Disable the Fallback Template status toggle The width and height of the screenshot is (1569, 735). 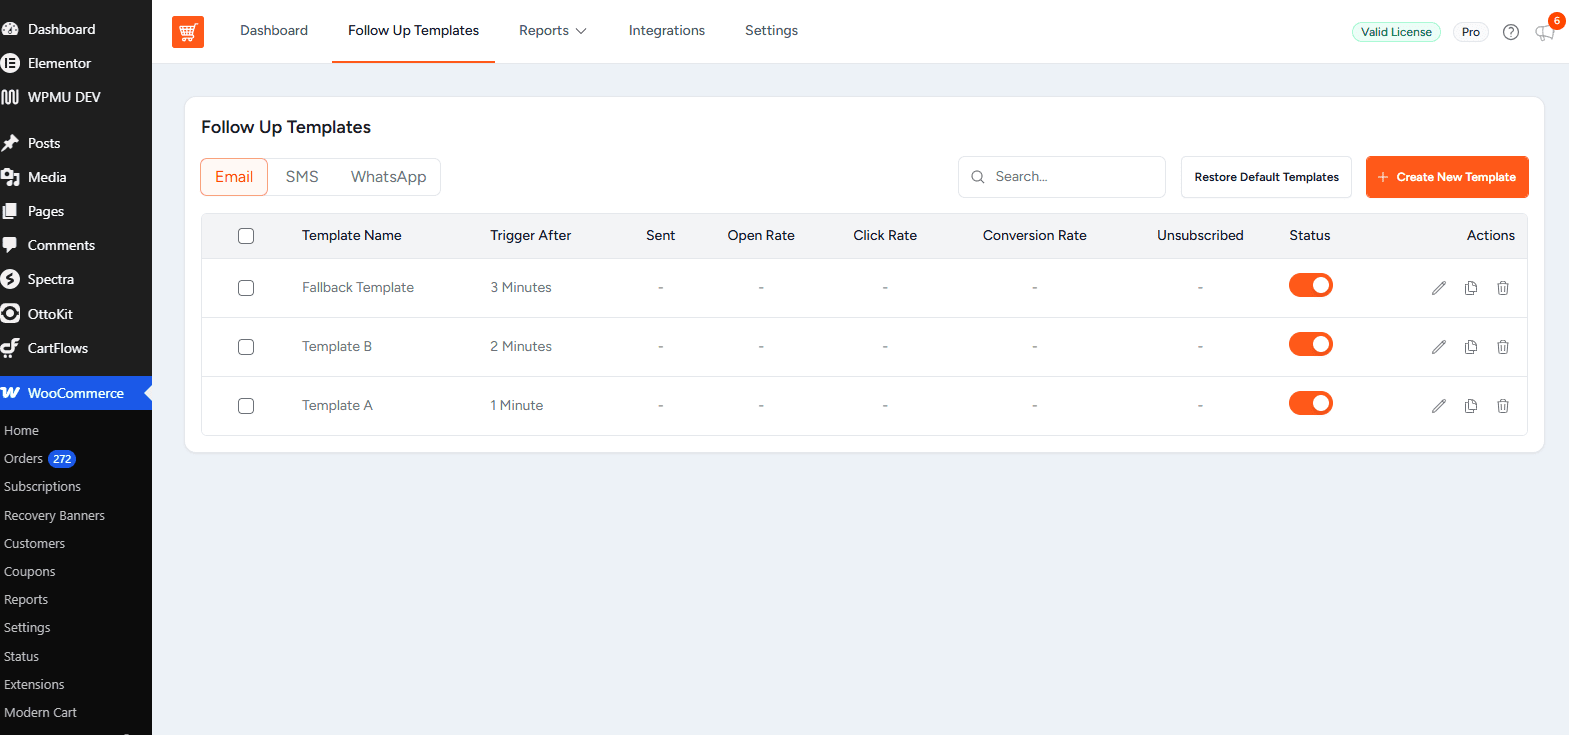(1311, 285)
